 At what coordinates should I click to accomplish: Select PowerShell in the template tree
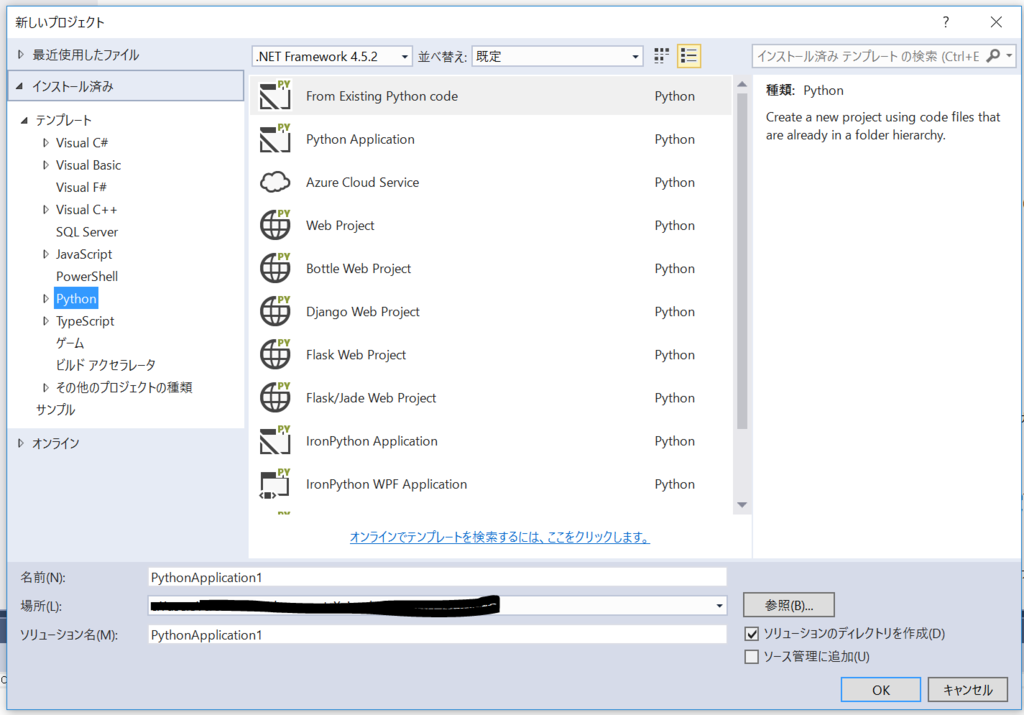[87, 276]
